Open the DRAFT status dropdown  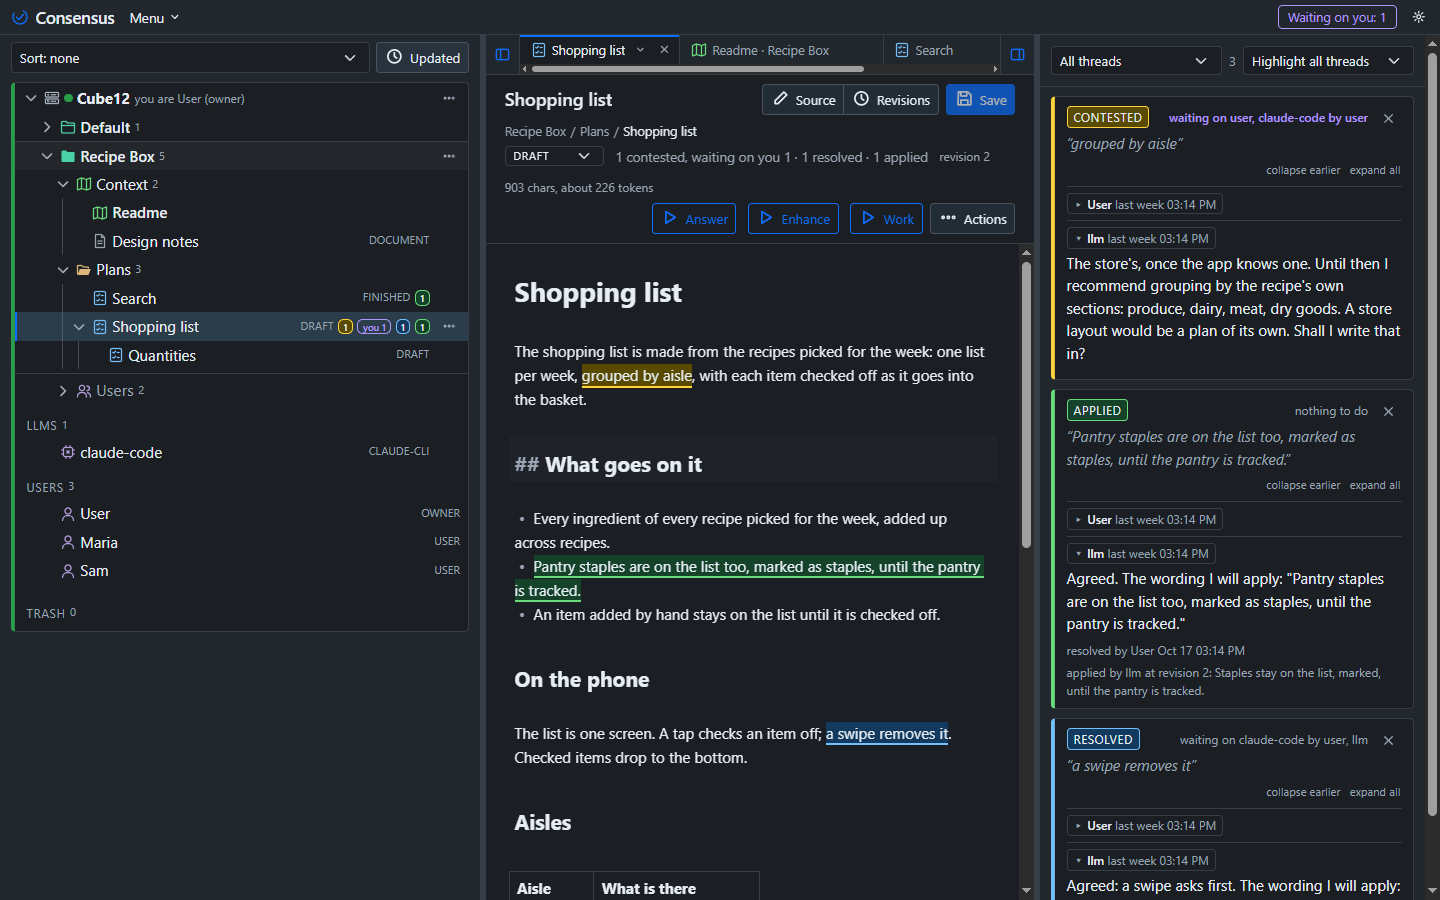554,156
